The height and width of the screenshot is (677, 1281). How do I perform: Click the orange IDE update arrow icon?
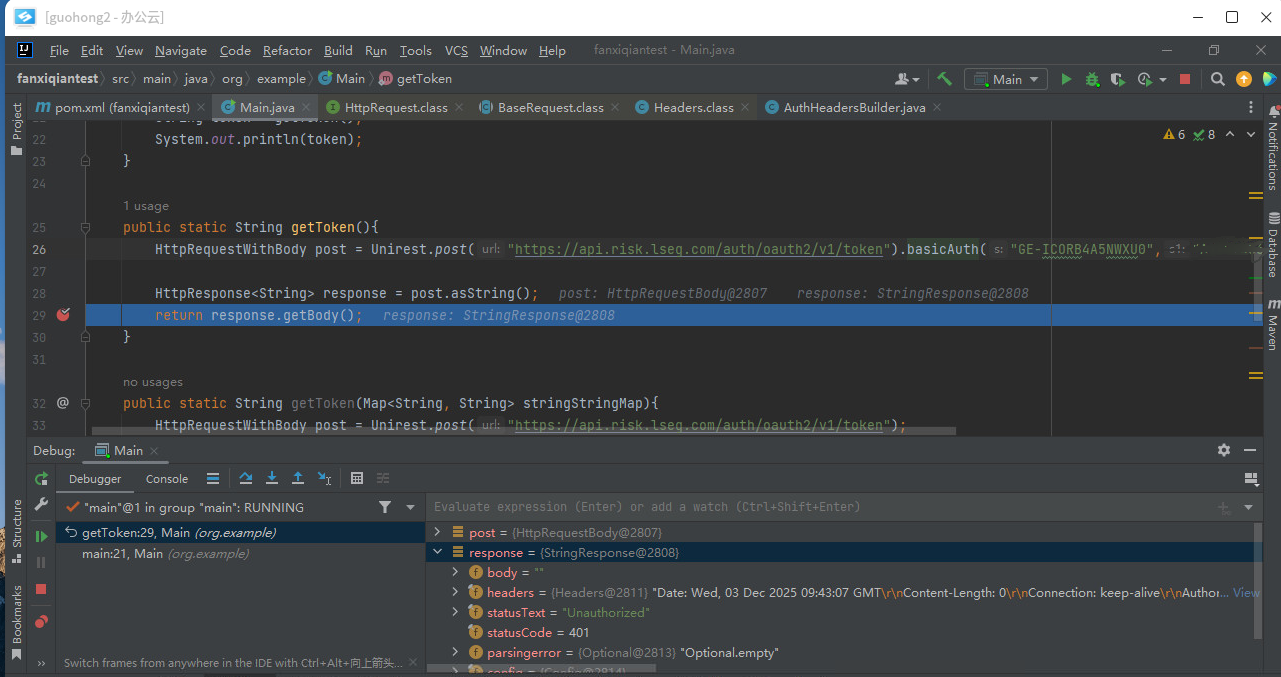tap(1243, 79)
